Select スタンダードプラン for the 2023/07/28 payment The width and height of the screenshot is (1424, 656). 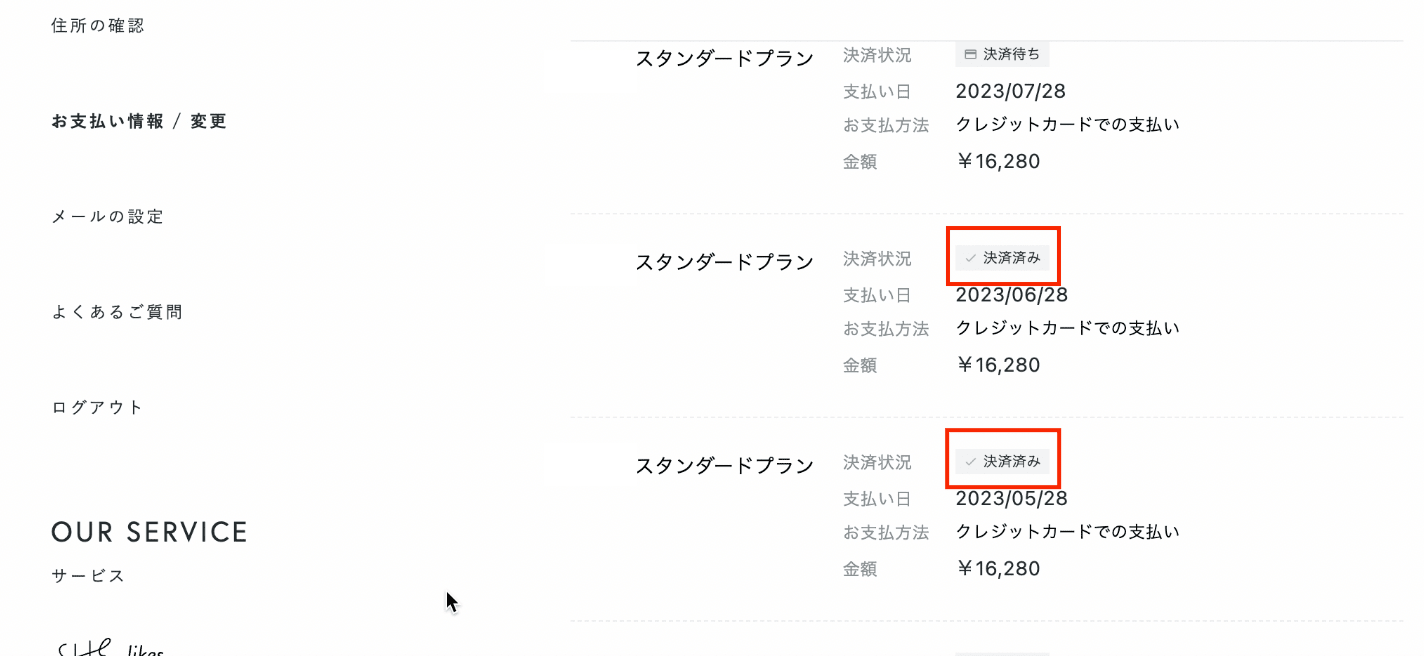coord(724,59)
